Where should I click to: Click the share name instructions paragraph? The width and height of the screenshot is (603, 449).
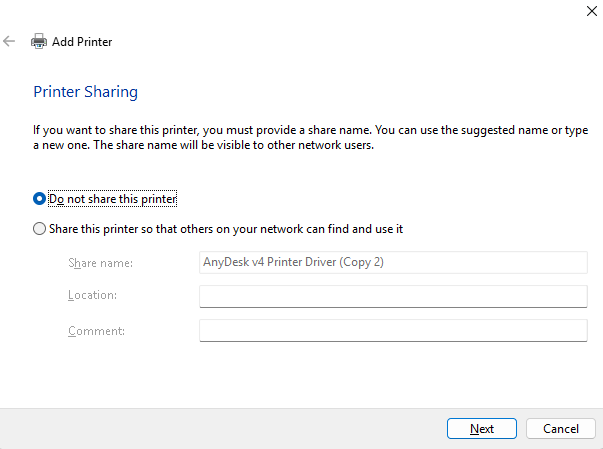tap(300, 137)
